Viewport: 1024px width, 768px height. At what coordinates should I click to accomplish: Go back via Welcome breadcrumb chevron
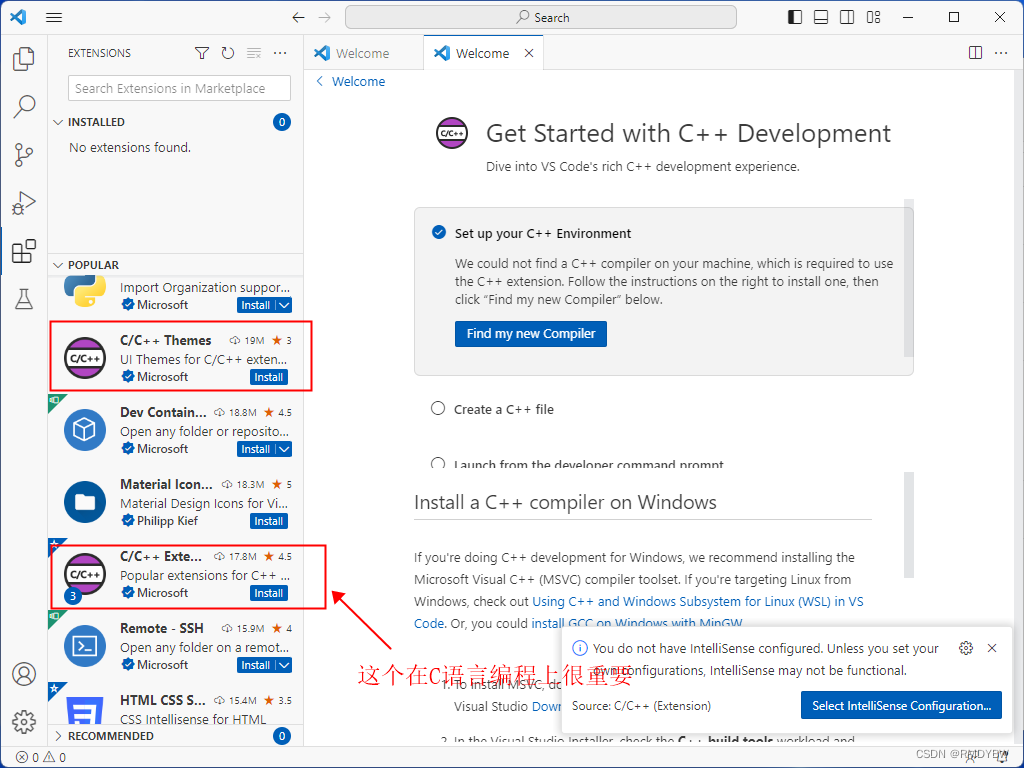(320, 81)
